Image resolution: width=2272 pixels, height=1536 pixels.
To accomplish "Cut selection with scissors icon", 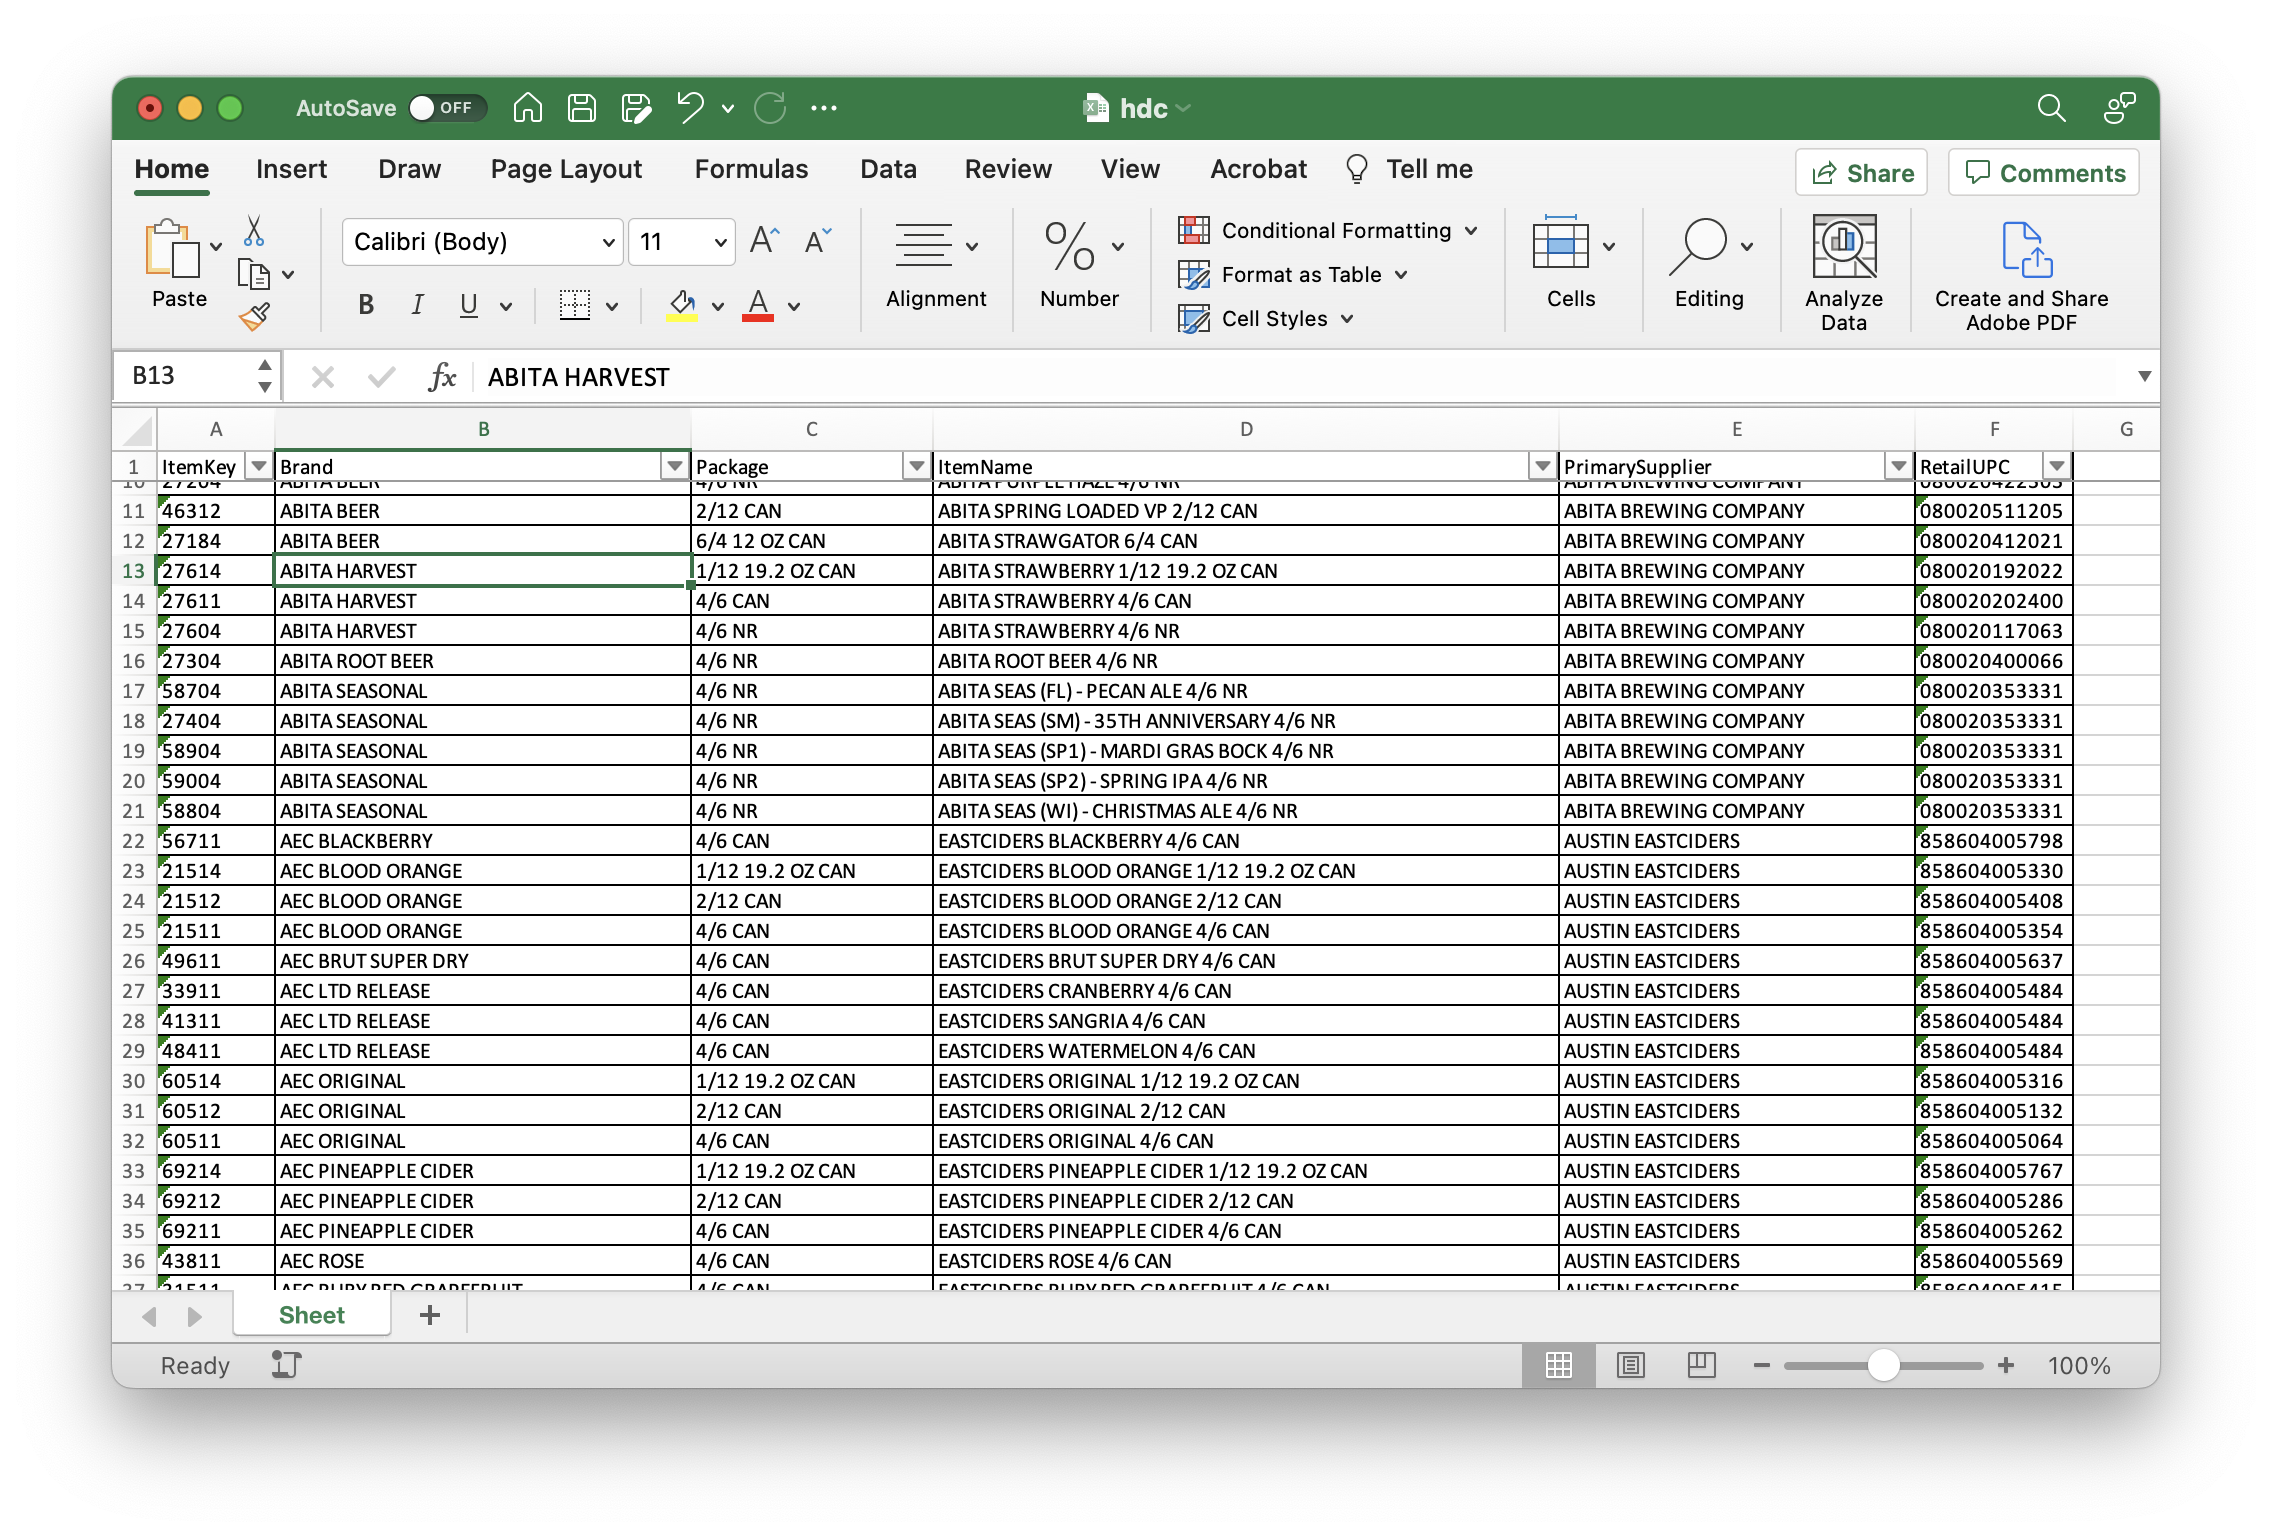I will 254,230.
